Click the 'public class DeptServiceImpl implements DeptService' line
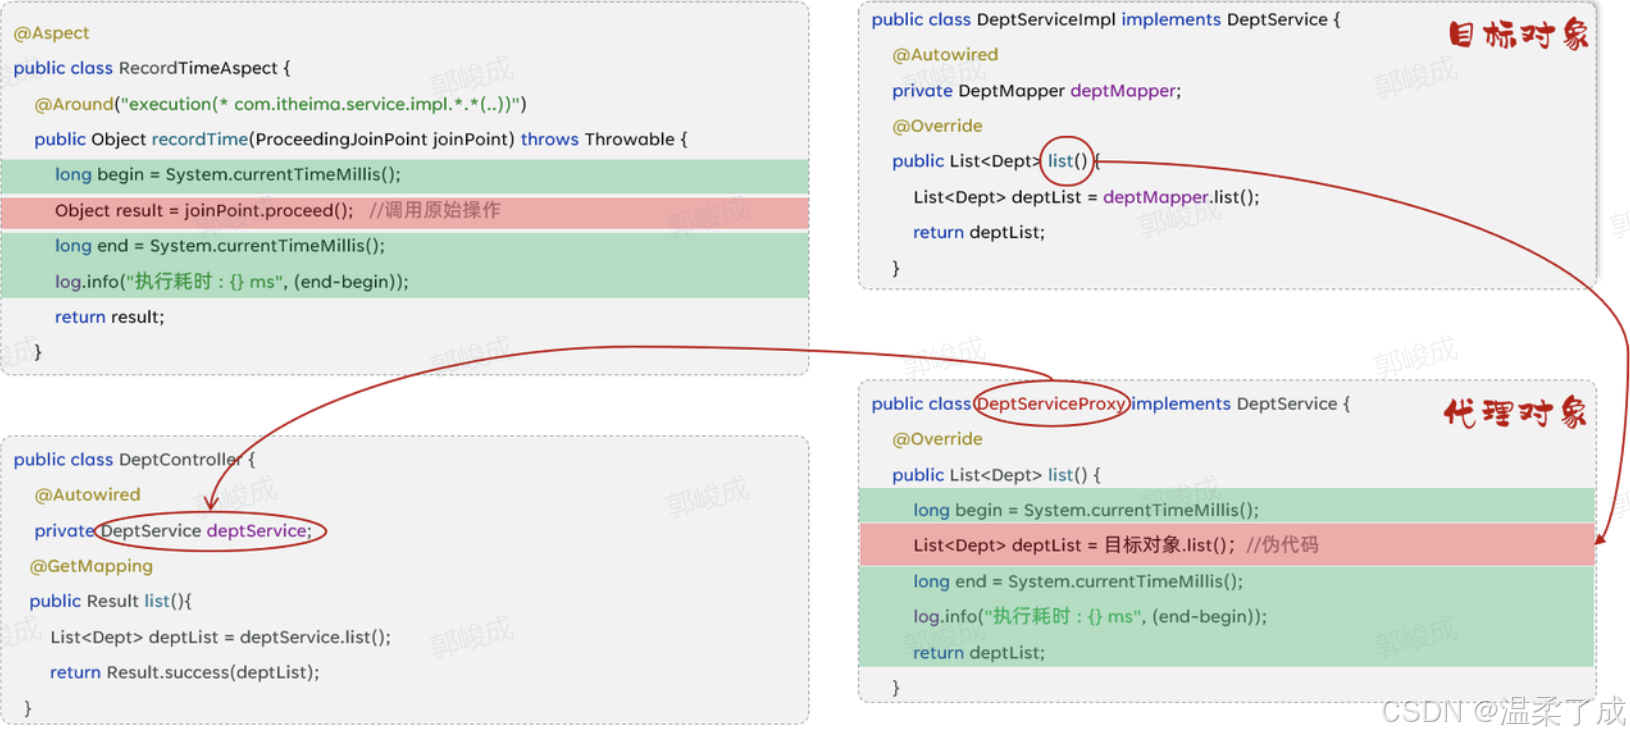Viewport: 1630px width, 739px height. [1105, 20]
